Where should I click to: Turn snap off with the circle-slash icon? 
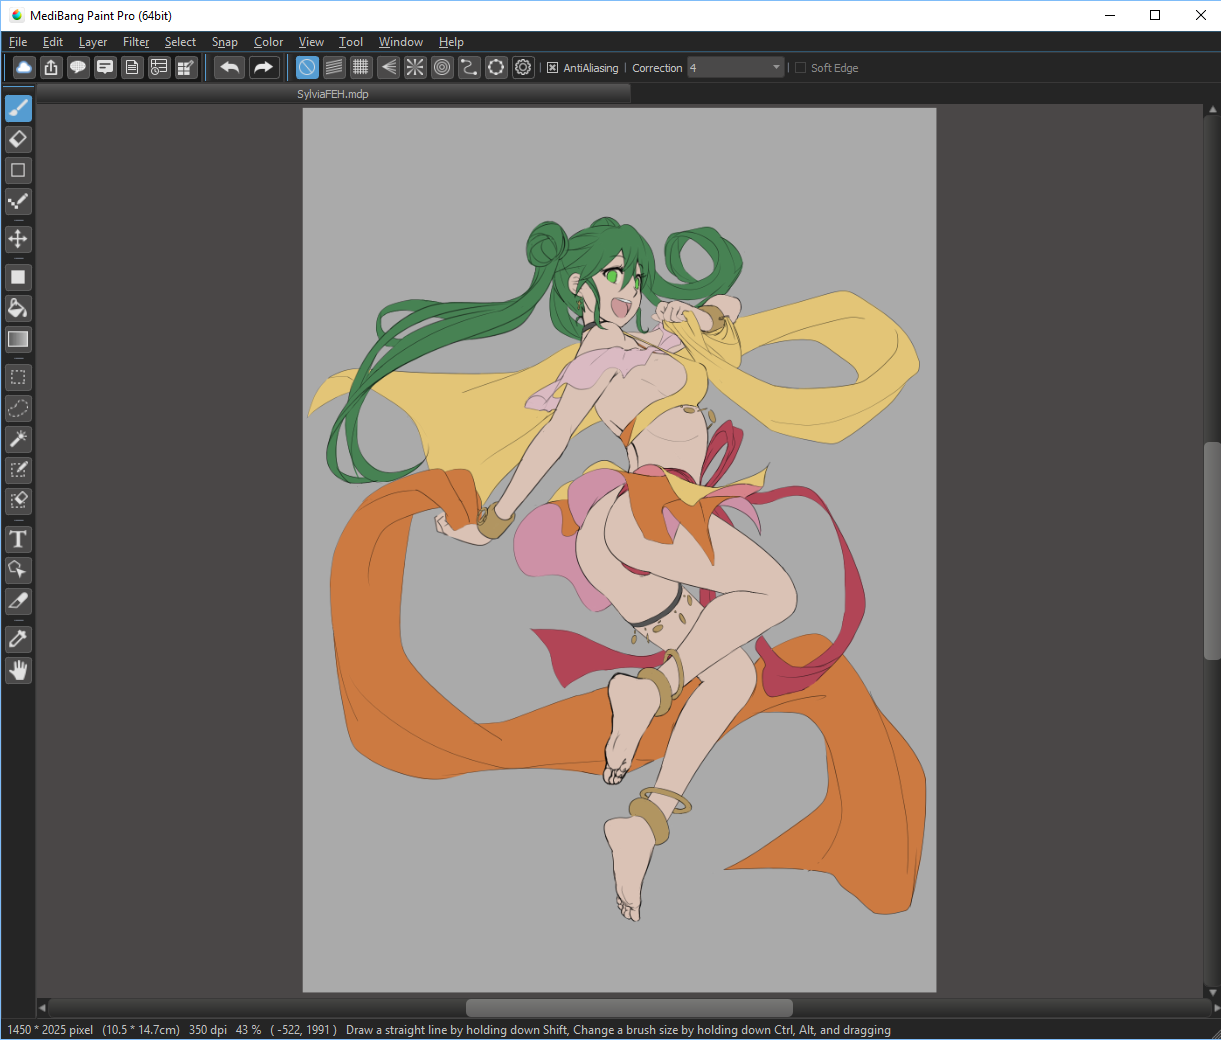coord(307,67)
